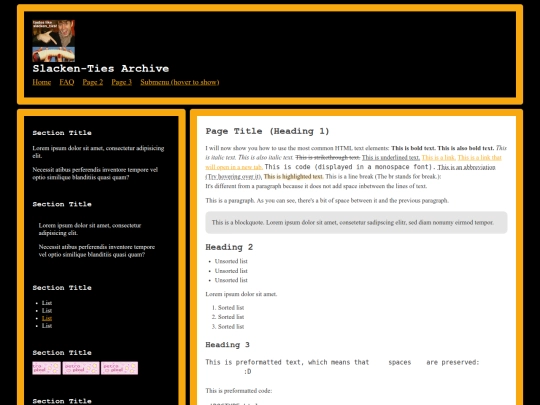
Task: Click 'Lorem ipsum dolor sit amet.' in main content
Action: (x=241, y=294)
